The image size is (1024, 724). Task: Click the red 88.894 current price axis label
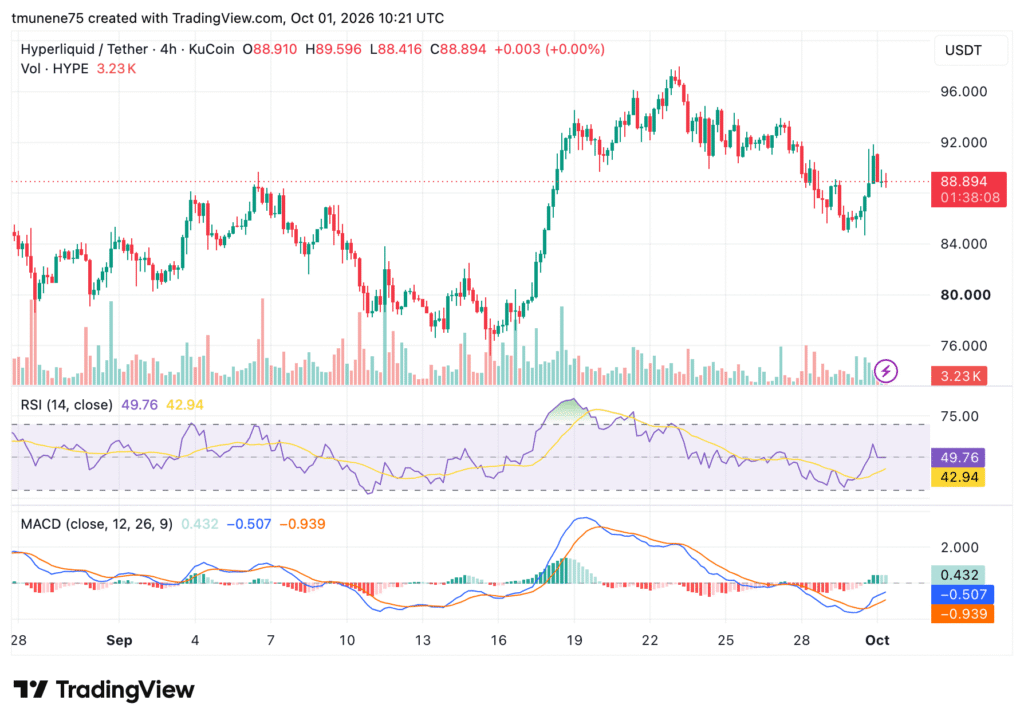[x=968, y=189]
